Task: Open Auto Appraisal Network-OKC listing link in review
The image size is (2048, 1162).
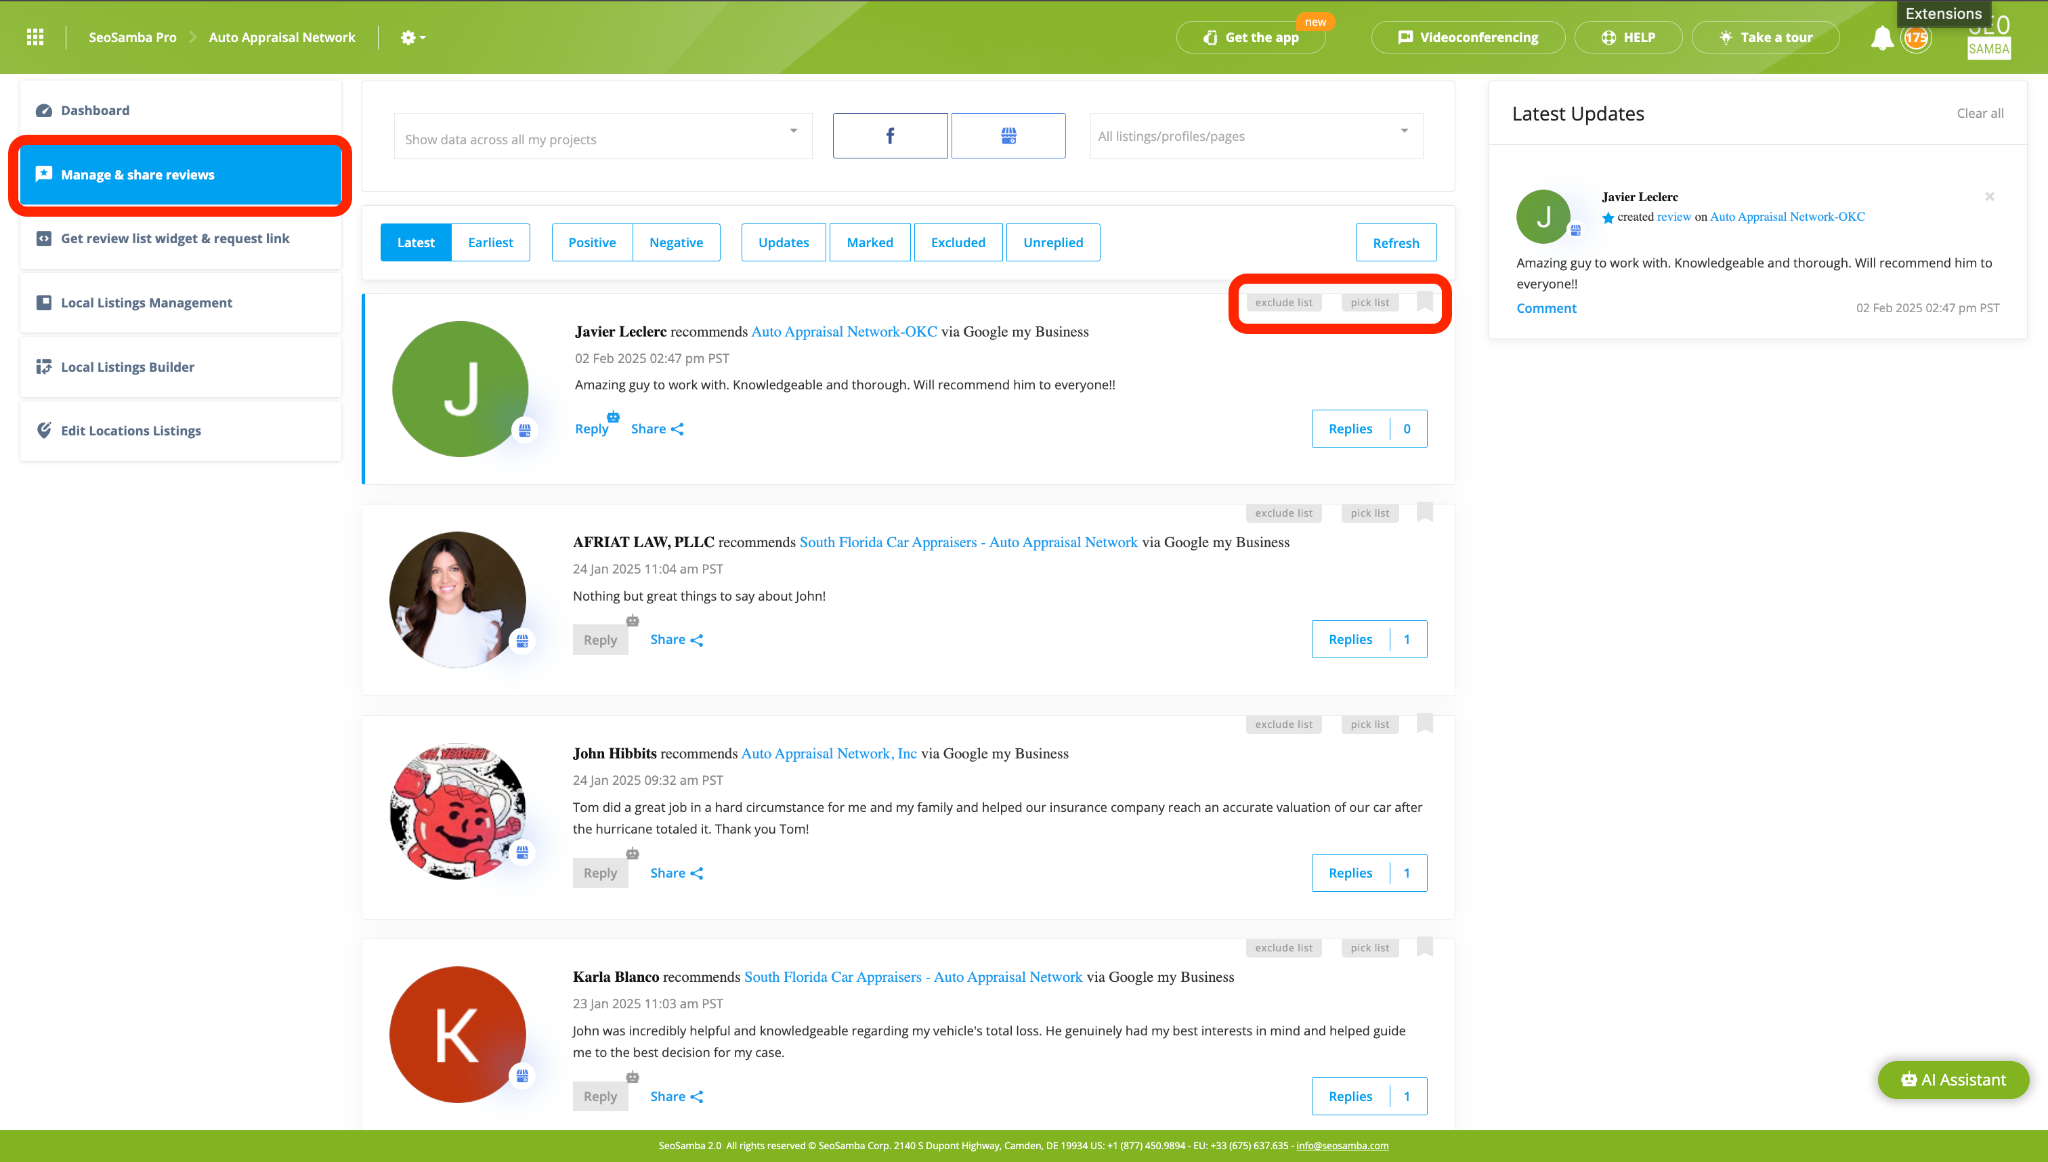Action: pyautogui.click(x=844, y=331)
